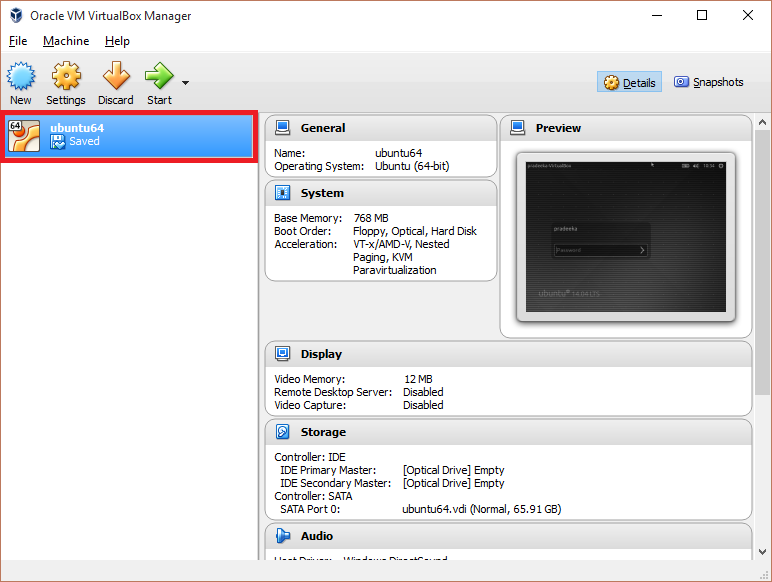Open the General section header link
The image size is (772, 582).
click(x=323, y=128)
